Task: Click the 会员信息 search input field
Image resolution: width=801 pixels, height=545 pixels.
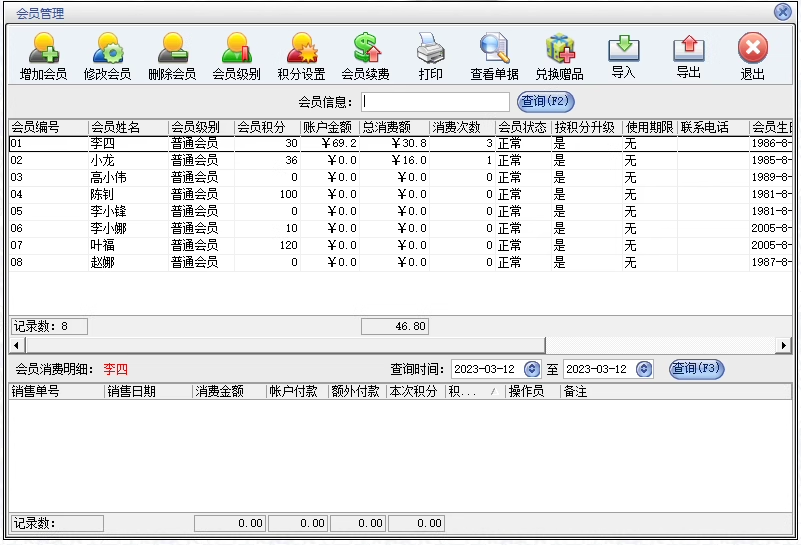Action: pyautogui.click(x=435, y=102)
